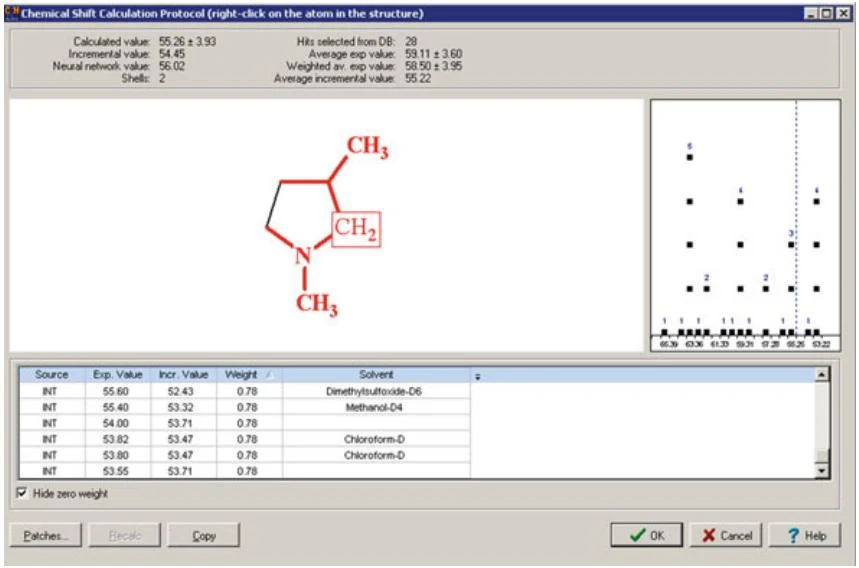
Task: Click the Dimethylsulfoxide-D6 solvent cell
Action: pos(376,391)
